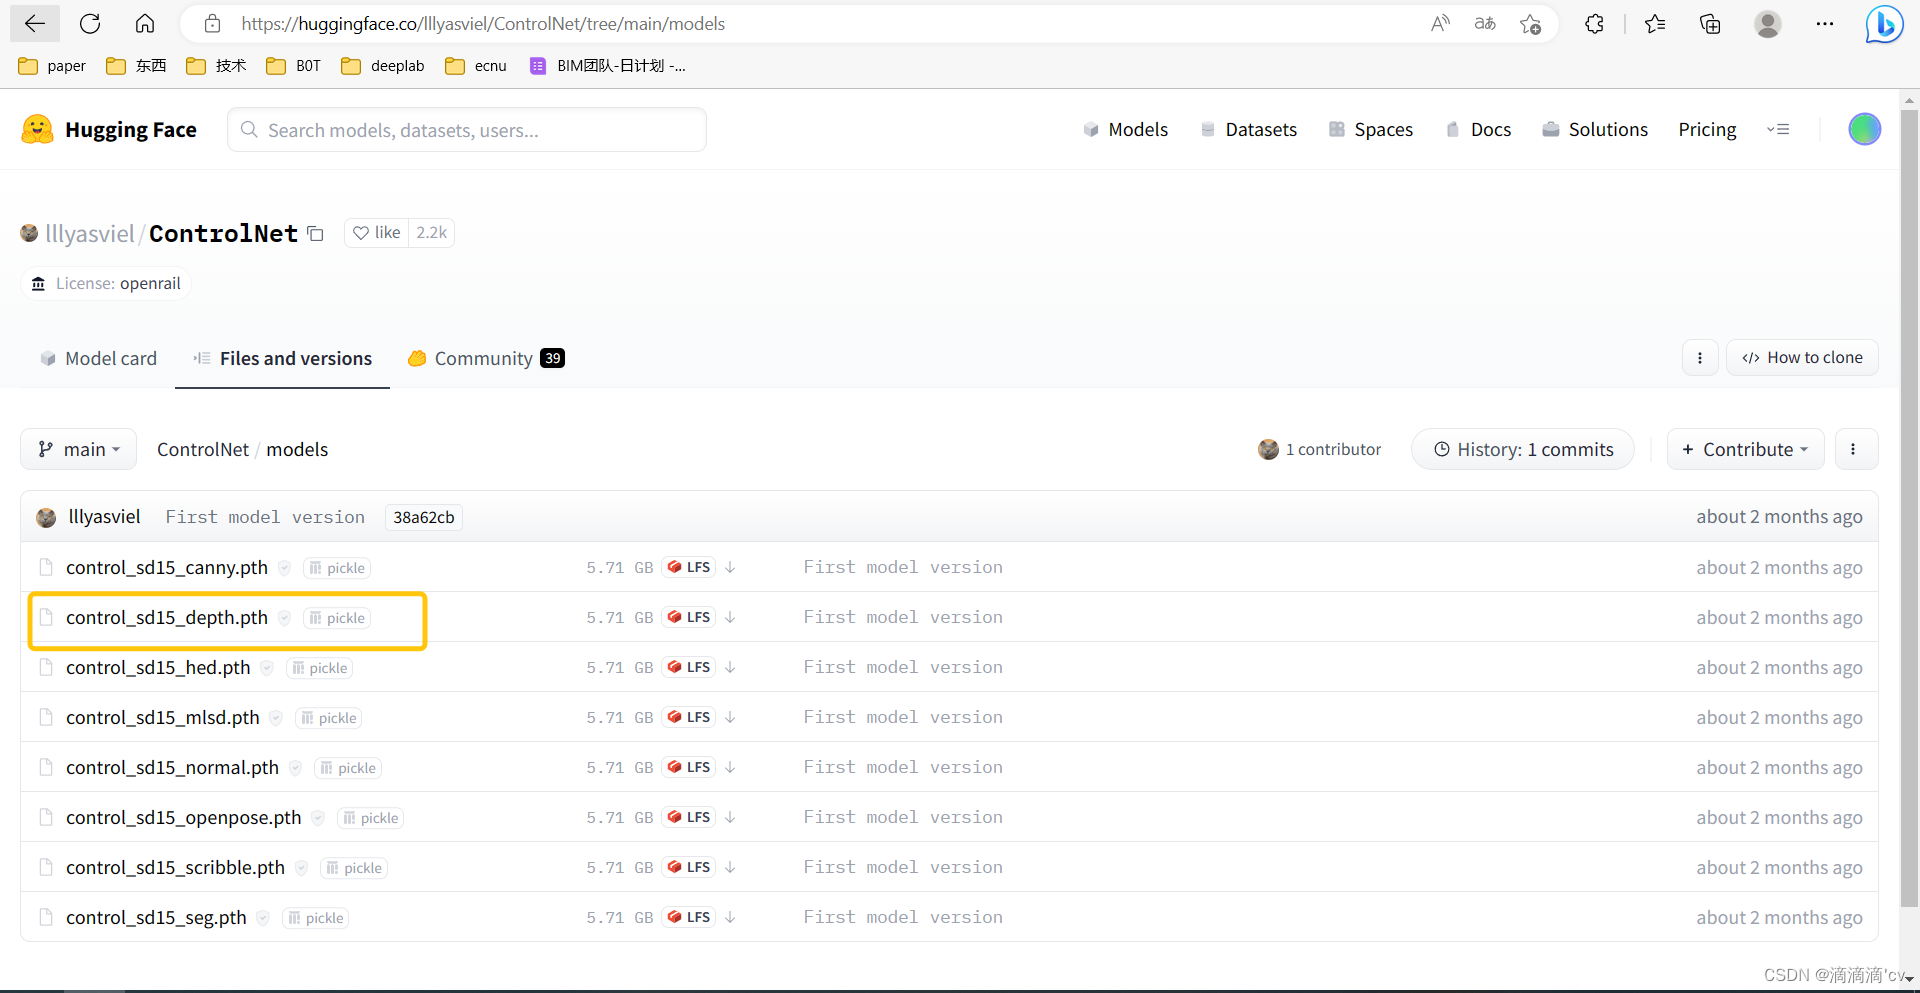Open the browser settings and more menu
The image size is (1920, 993).
tap(1825, 24)
